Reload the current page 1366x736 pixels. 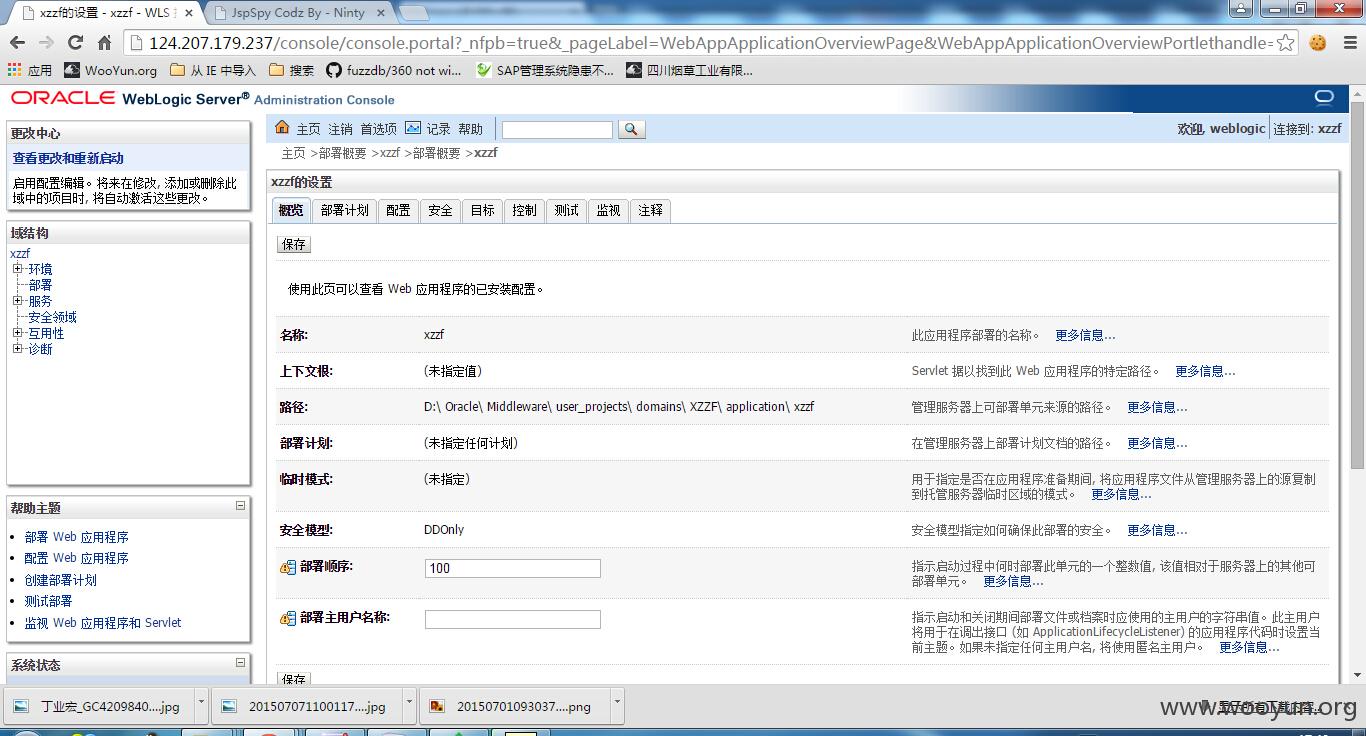click(75, 43)
